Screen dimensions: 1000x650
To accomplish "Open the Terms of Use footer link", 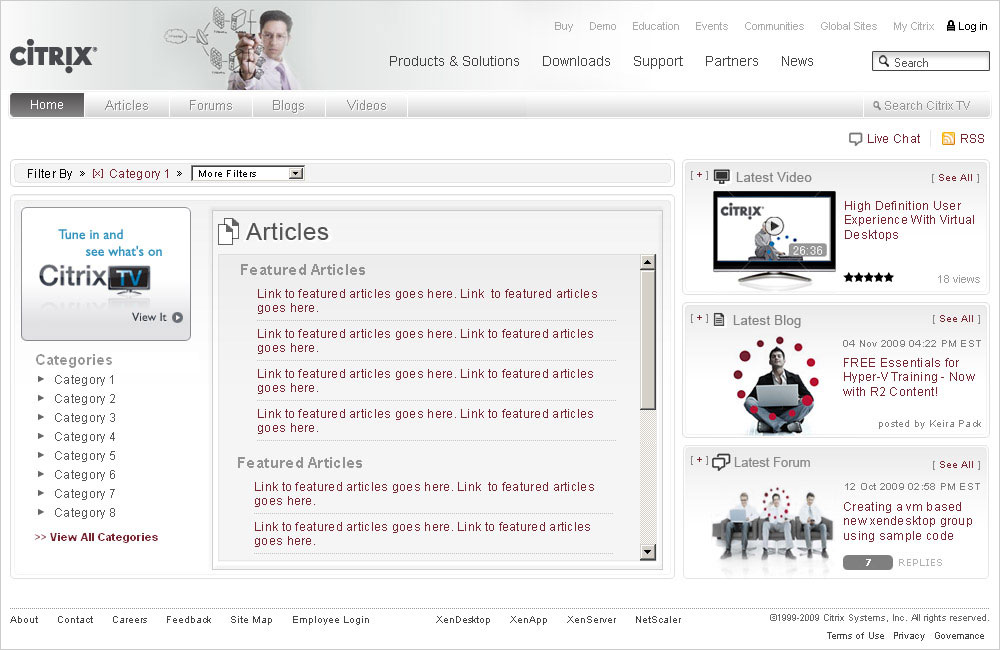I will click(x=855, y=635).
